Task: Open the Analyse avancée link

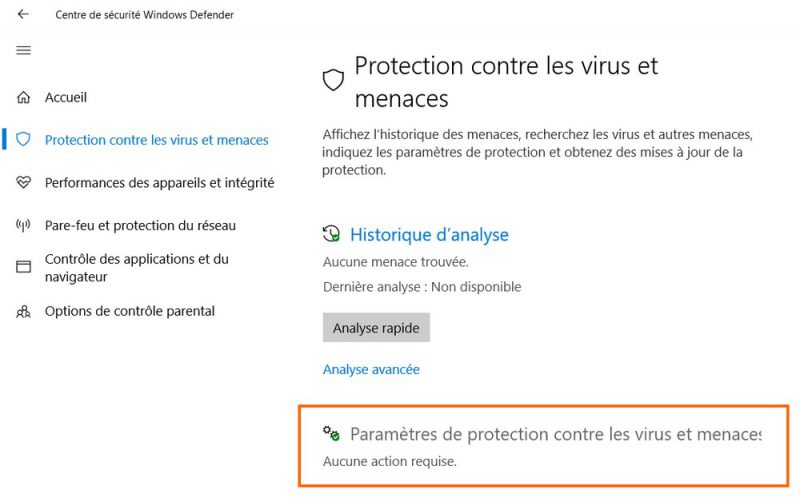Action: 371,369
